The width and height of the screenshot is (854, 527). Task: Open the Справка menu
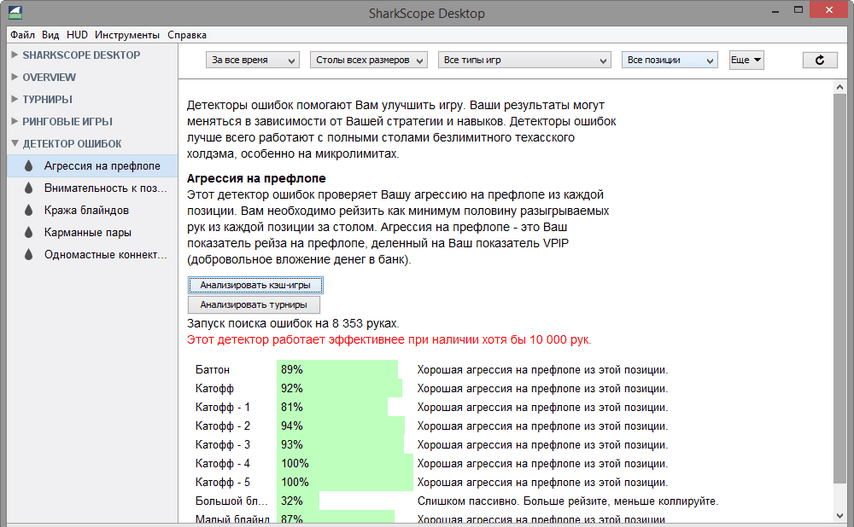click(187, 35)
